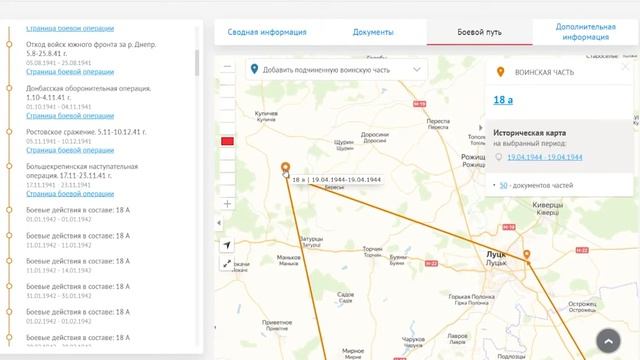
Task: Select timeline marker for Ростовское сражение
Action: (x=9, y=132)
